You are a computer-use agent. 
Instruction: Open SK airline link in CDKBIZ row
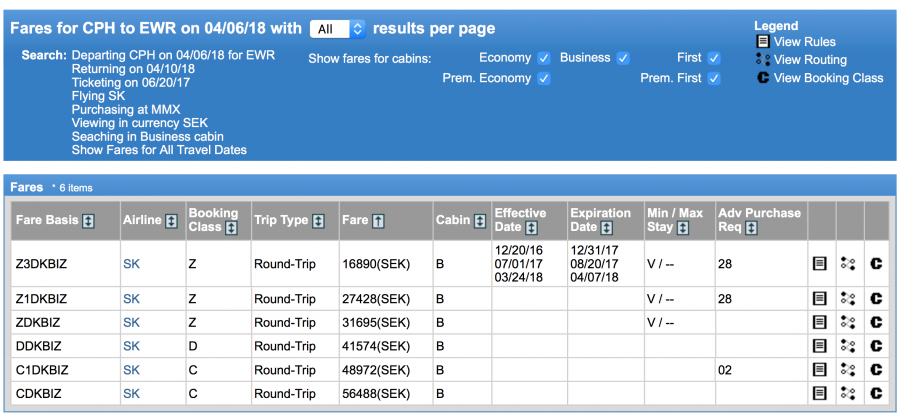point(132,394)
